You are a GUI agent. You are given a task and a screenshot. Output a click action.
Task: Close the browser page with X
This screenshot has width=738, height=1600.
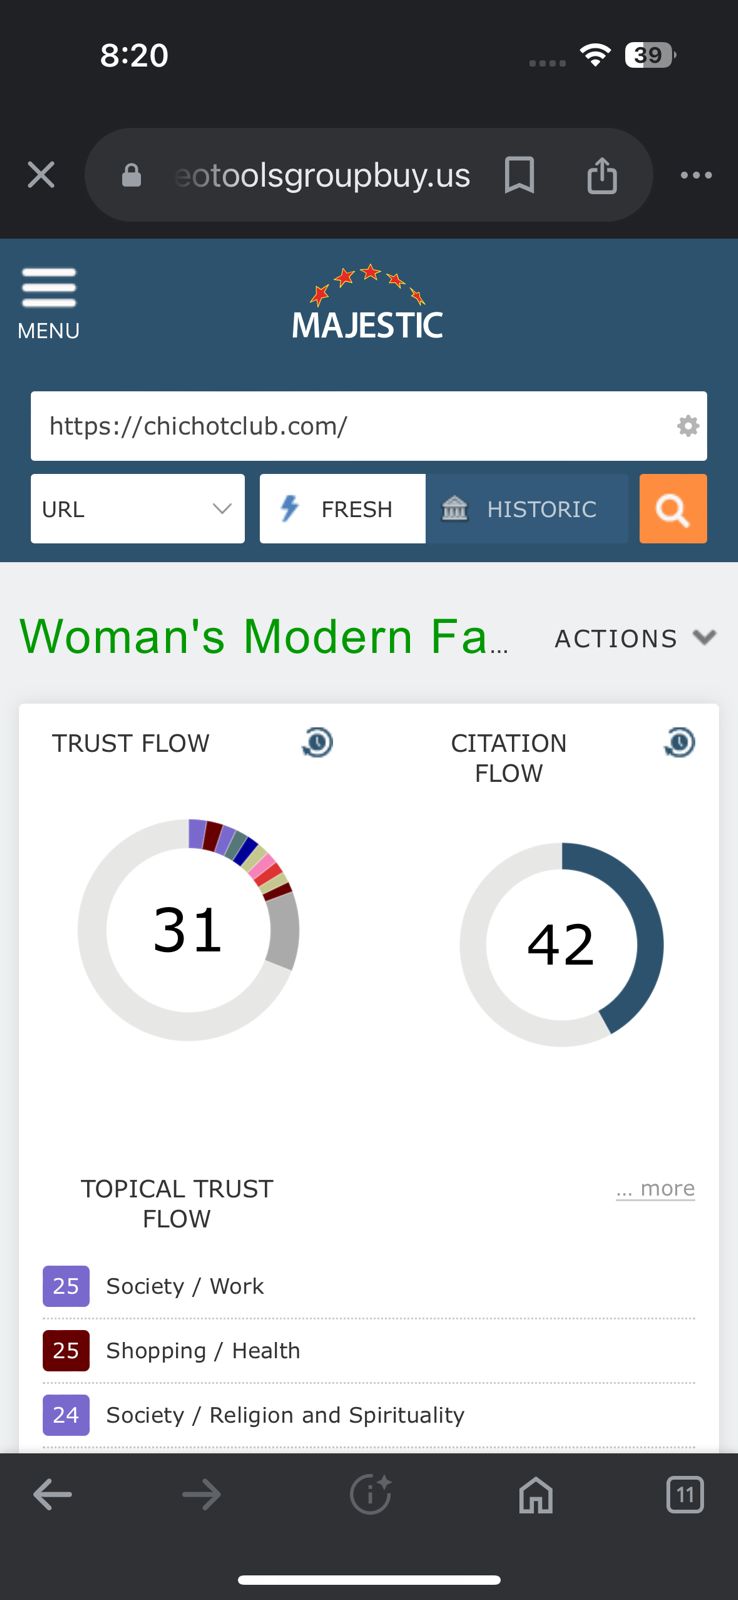click(41, 175)
